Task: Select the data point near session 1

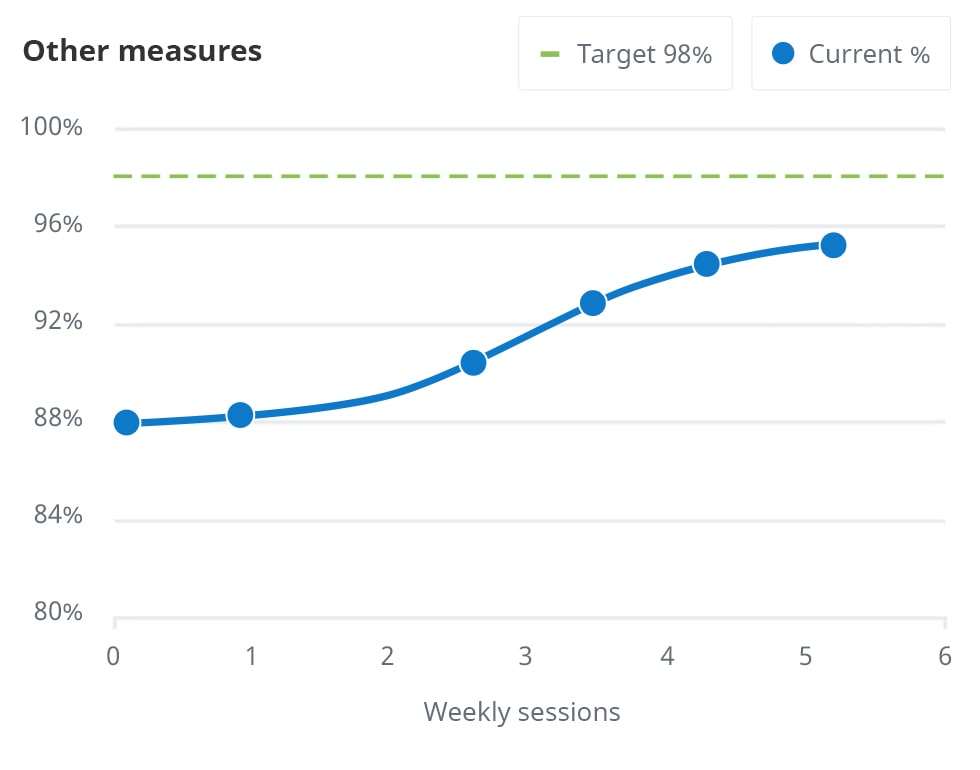Action: click(240, 415)
